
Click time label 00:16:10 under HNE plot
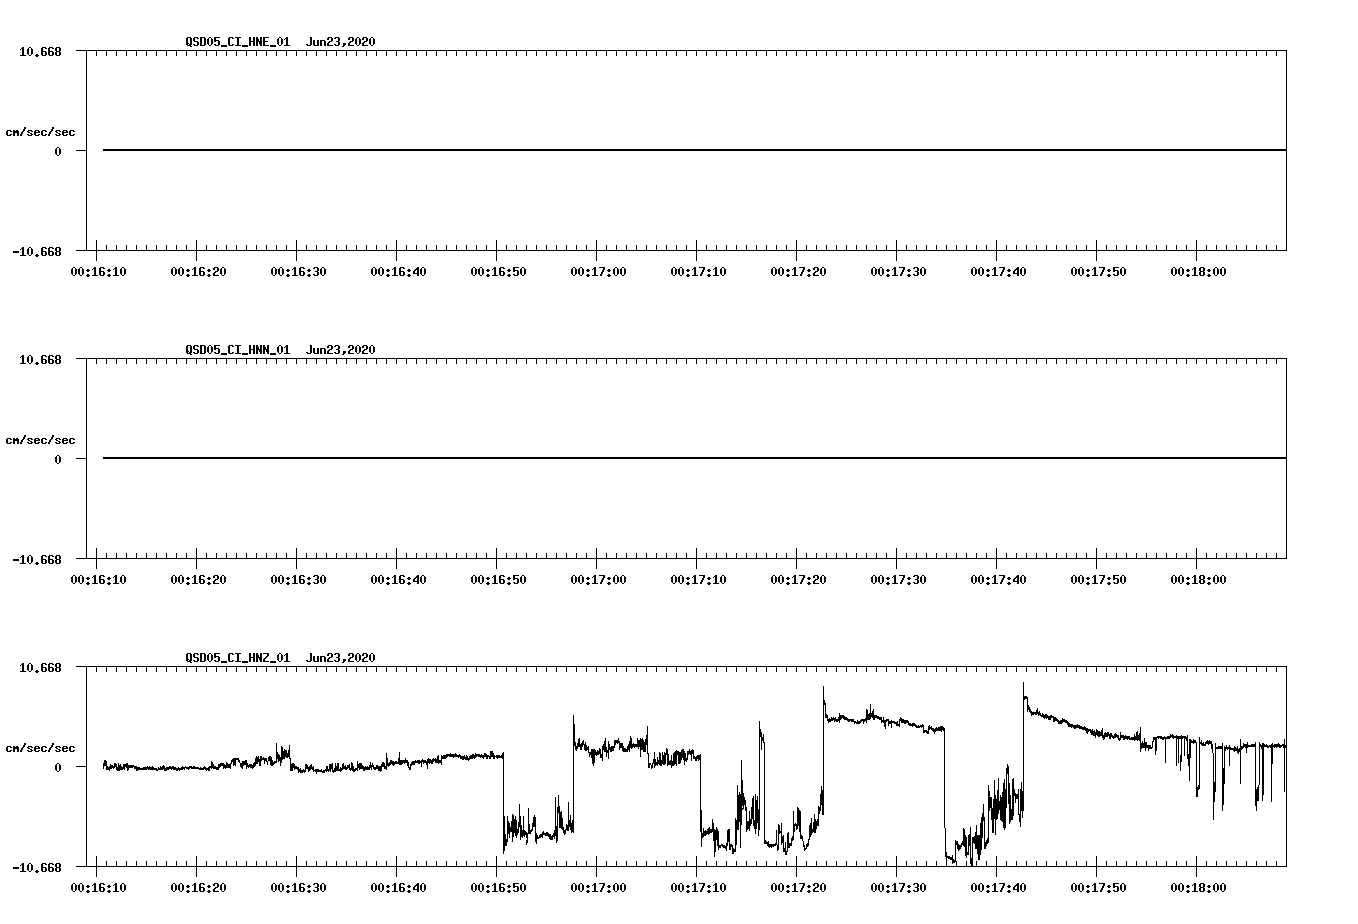point(98,272)
